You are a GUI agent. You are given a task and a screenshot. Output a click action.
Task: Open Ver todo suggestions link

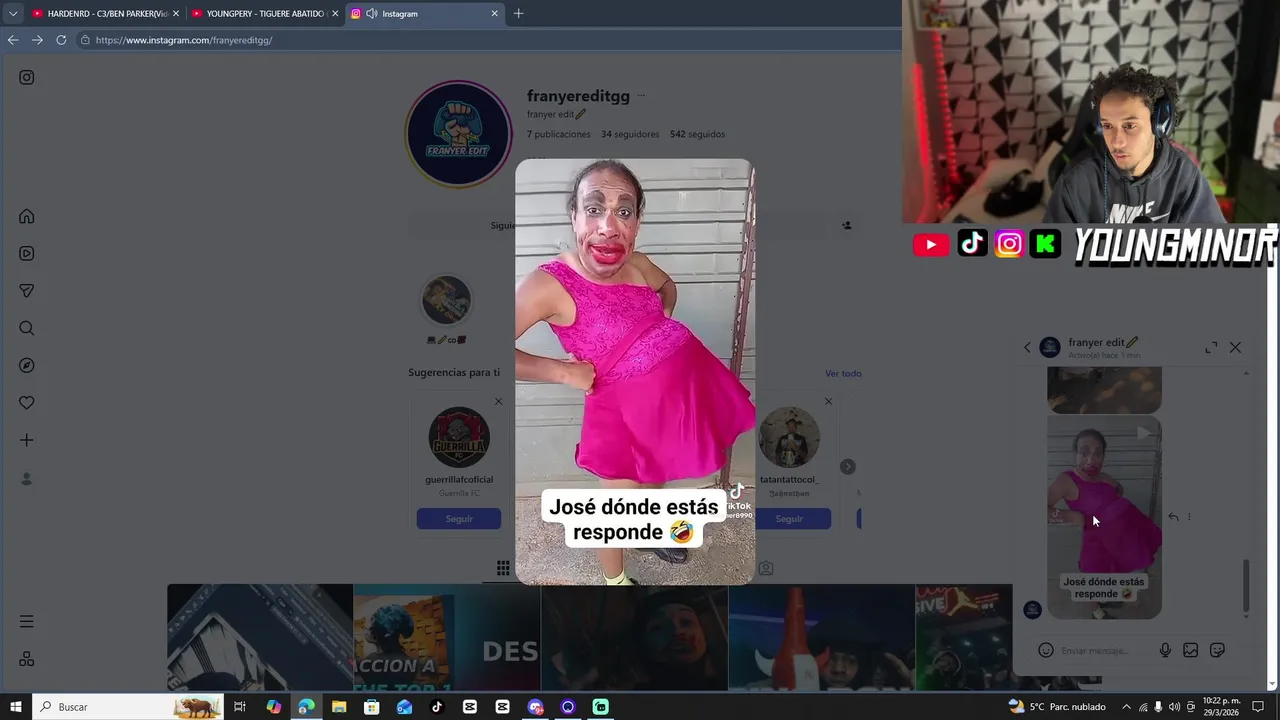tap(843, 373)
